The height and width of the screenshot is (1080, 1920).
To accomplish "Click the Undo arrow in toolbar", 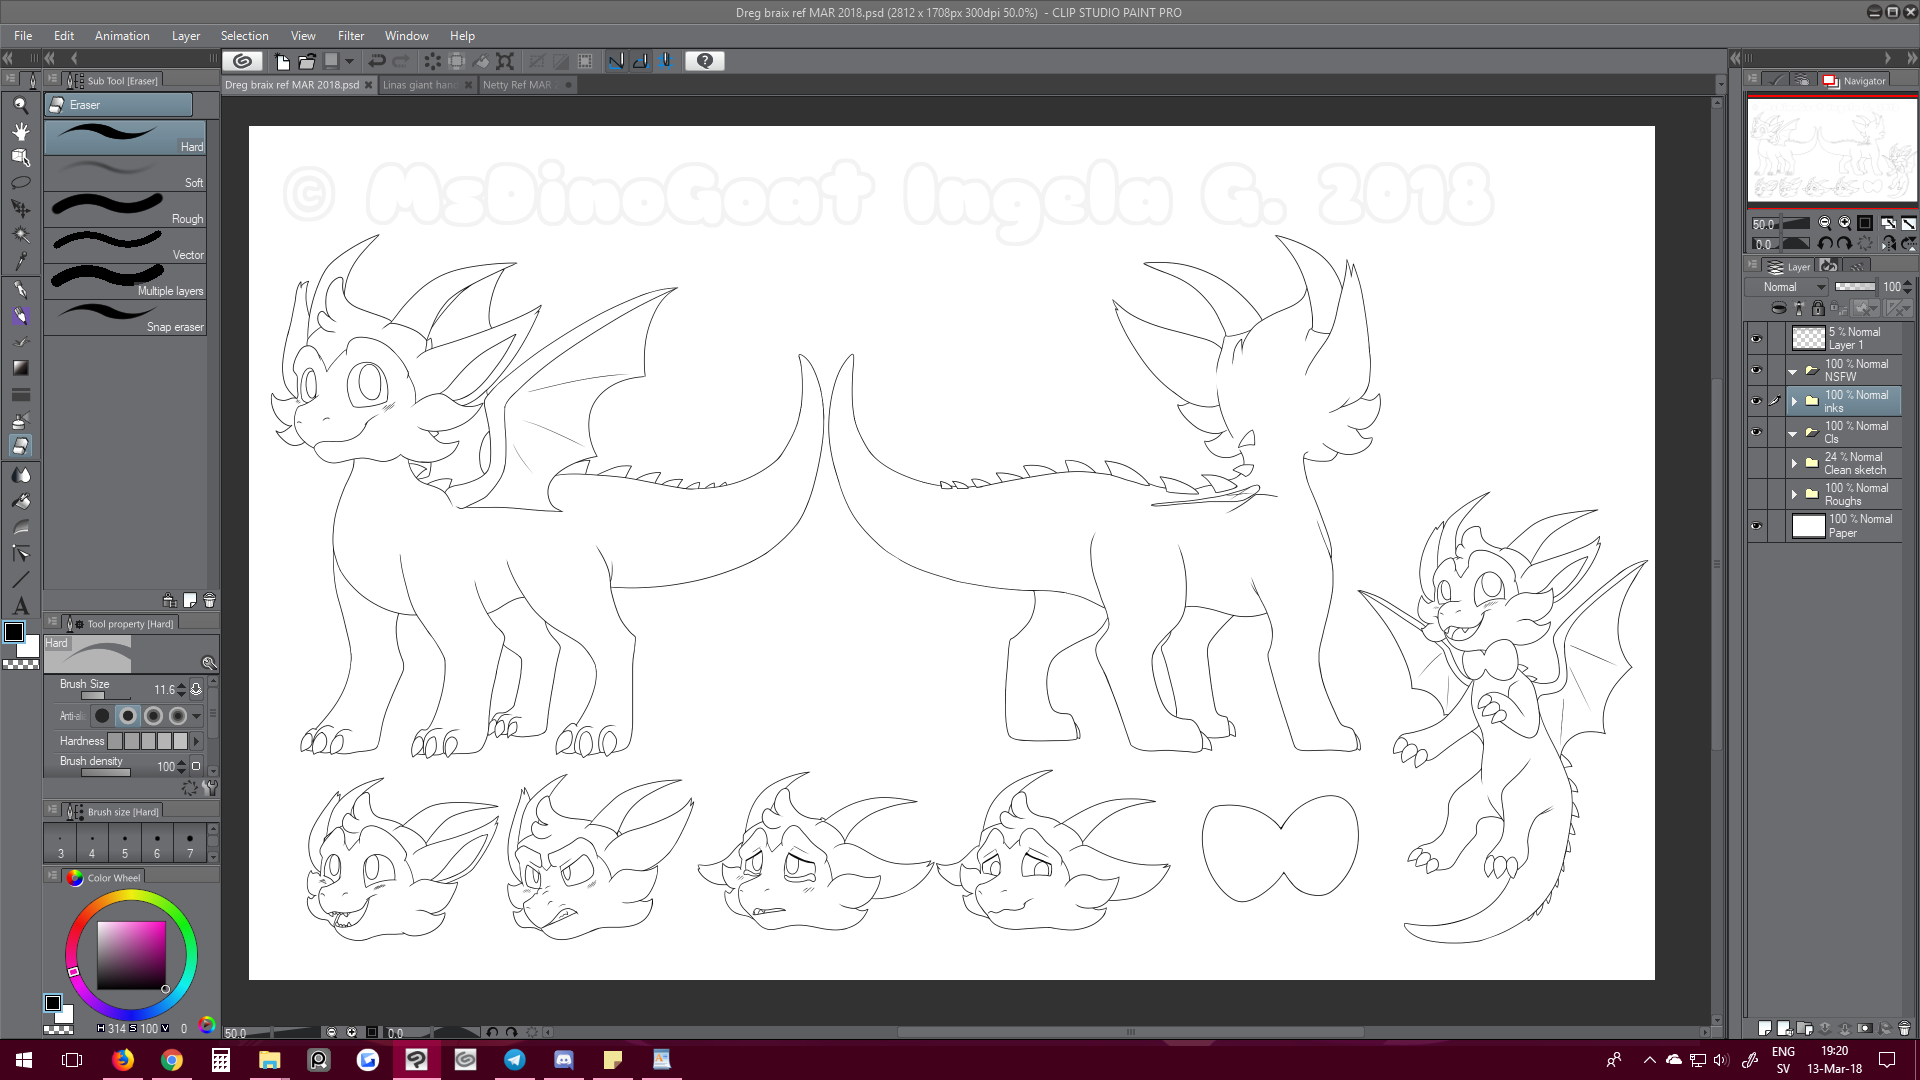I will point(377,61).
